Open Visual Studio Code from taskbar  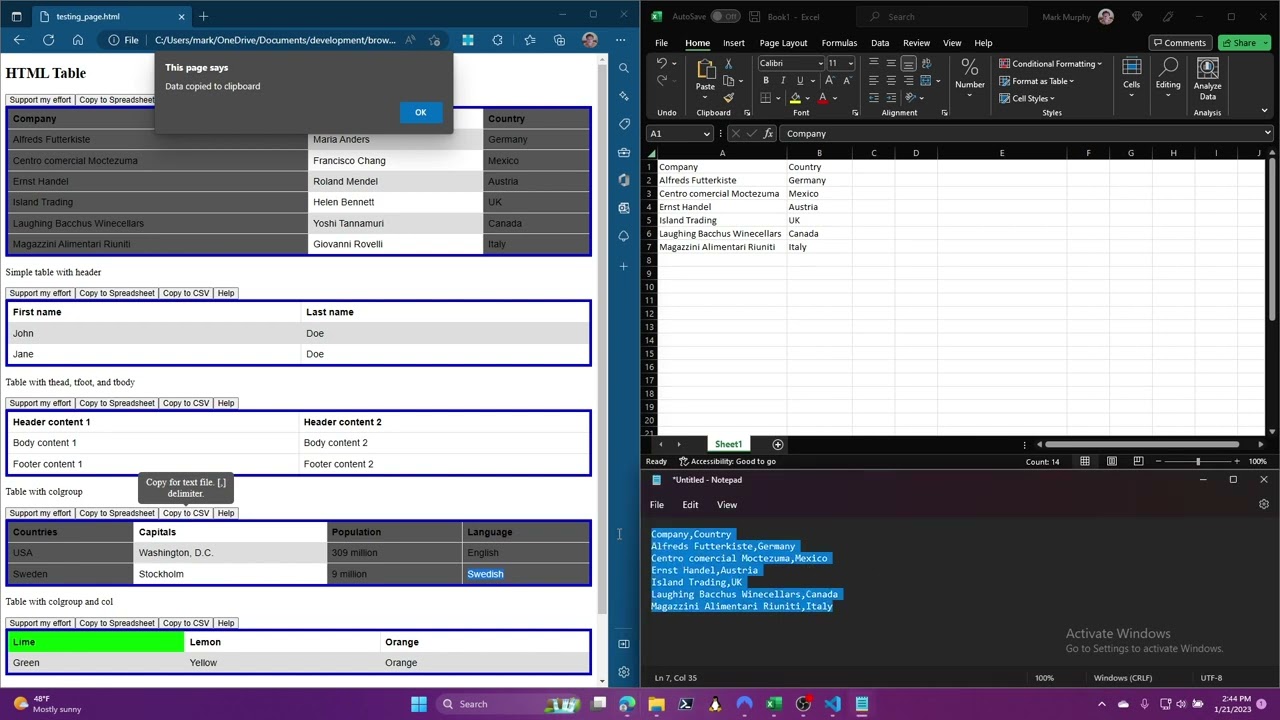click(x=832, y=704)
